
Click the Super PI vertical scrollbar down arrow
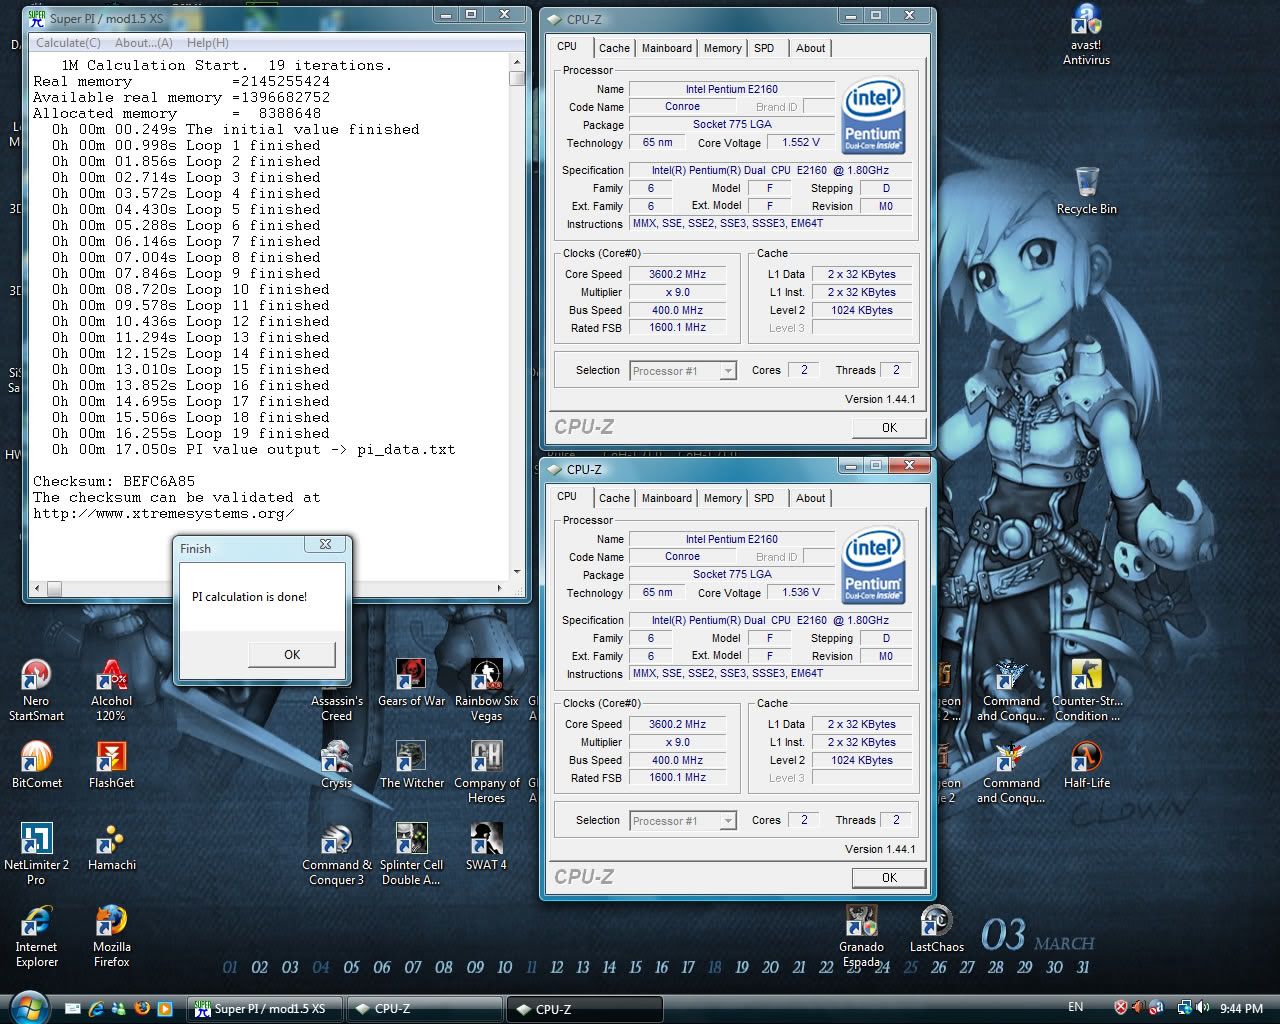tap(517, 572)
